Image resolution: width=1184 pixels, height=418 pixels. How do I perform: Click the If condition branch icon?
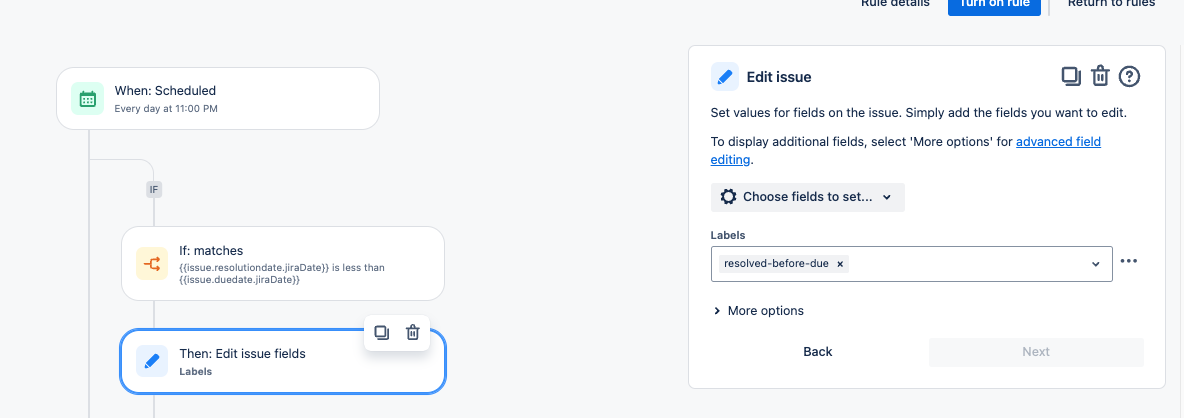click(x=153, y=263)
